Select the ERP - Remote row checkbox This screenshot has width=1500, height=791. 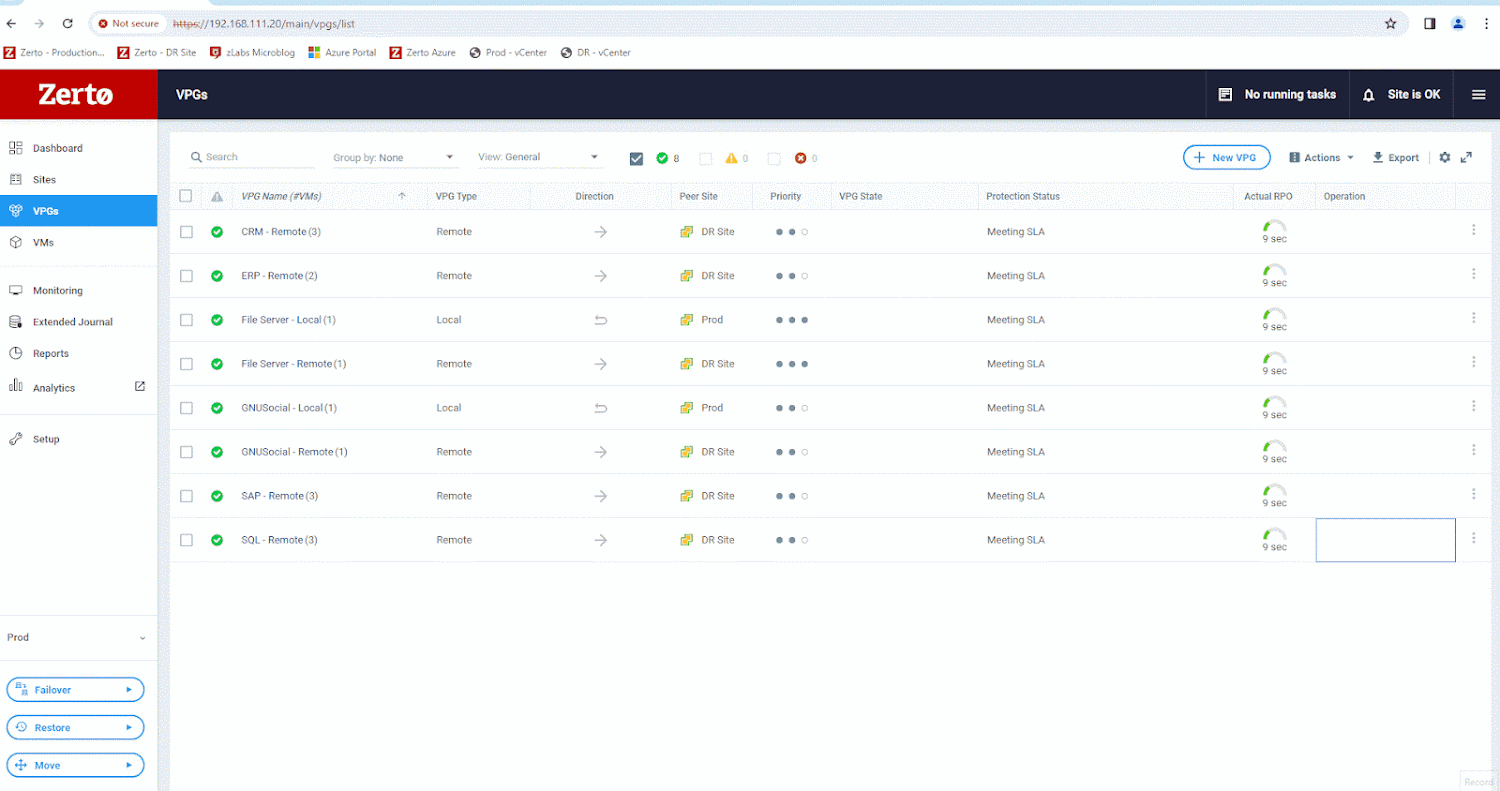click(x=186, y=276)
